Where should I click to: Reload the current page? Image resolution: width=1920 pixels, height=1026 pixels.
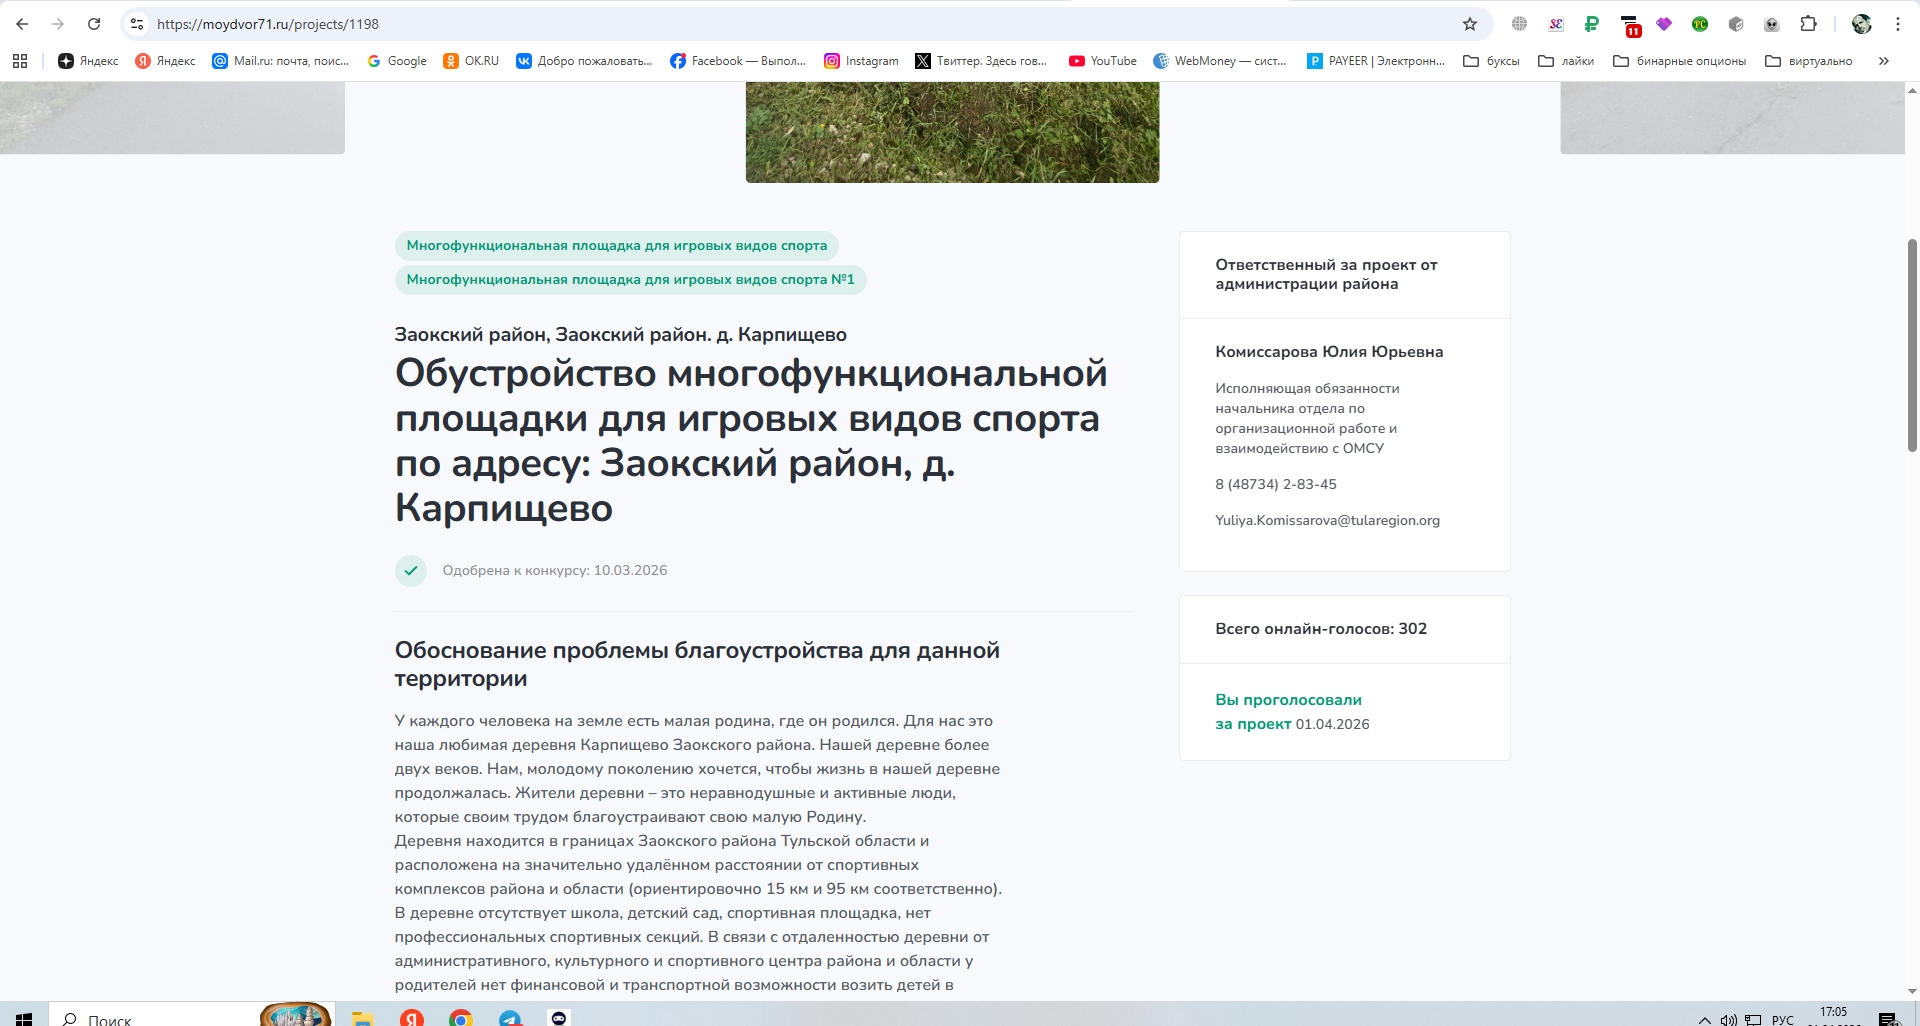[x=94, y=24]
